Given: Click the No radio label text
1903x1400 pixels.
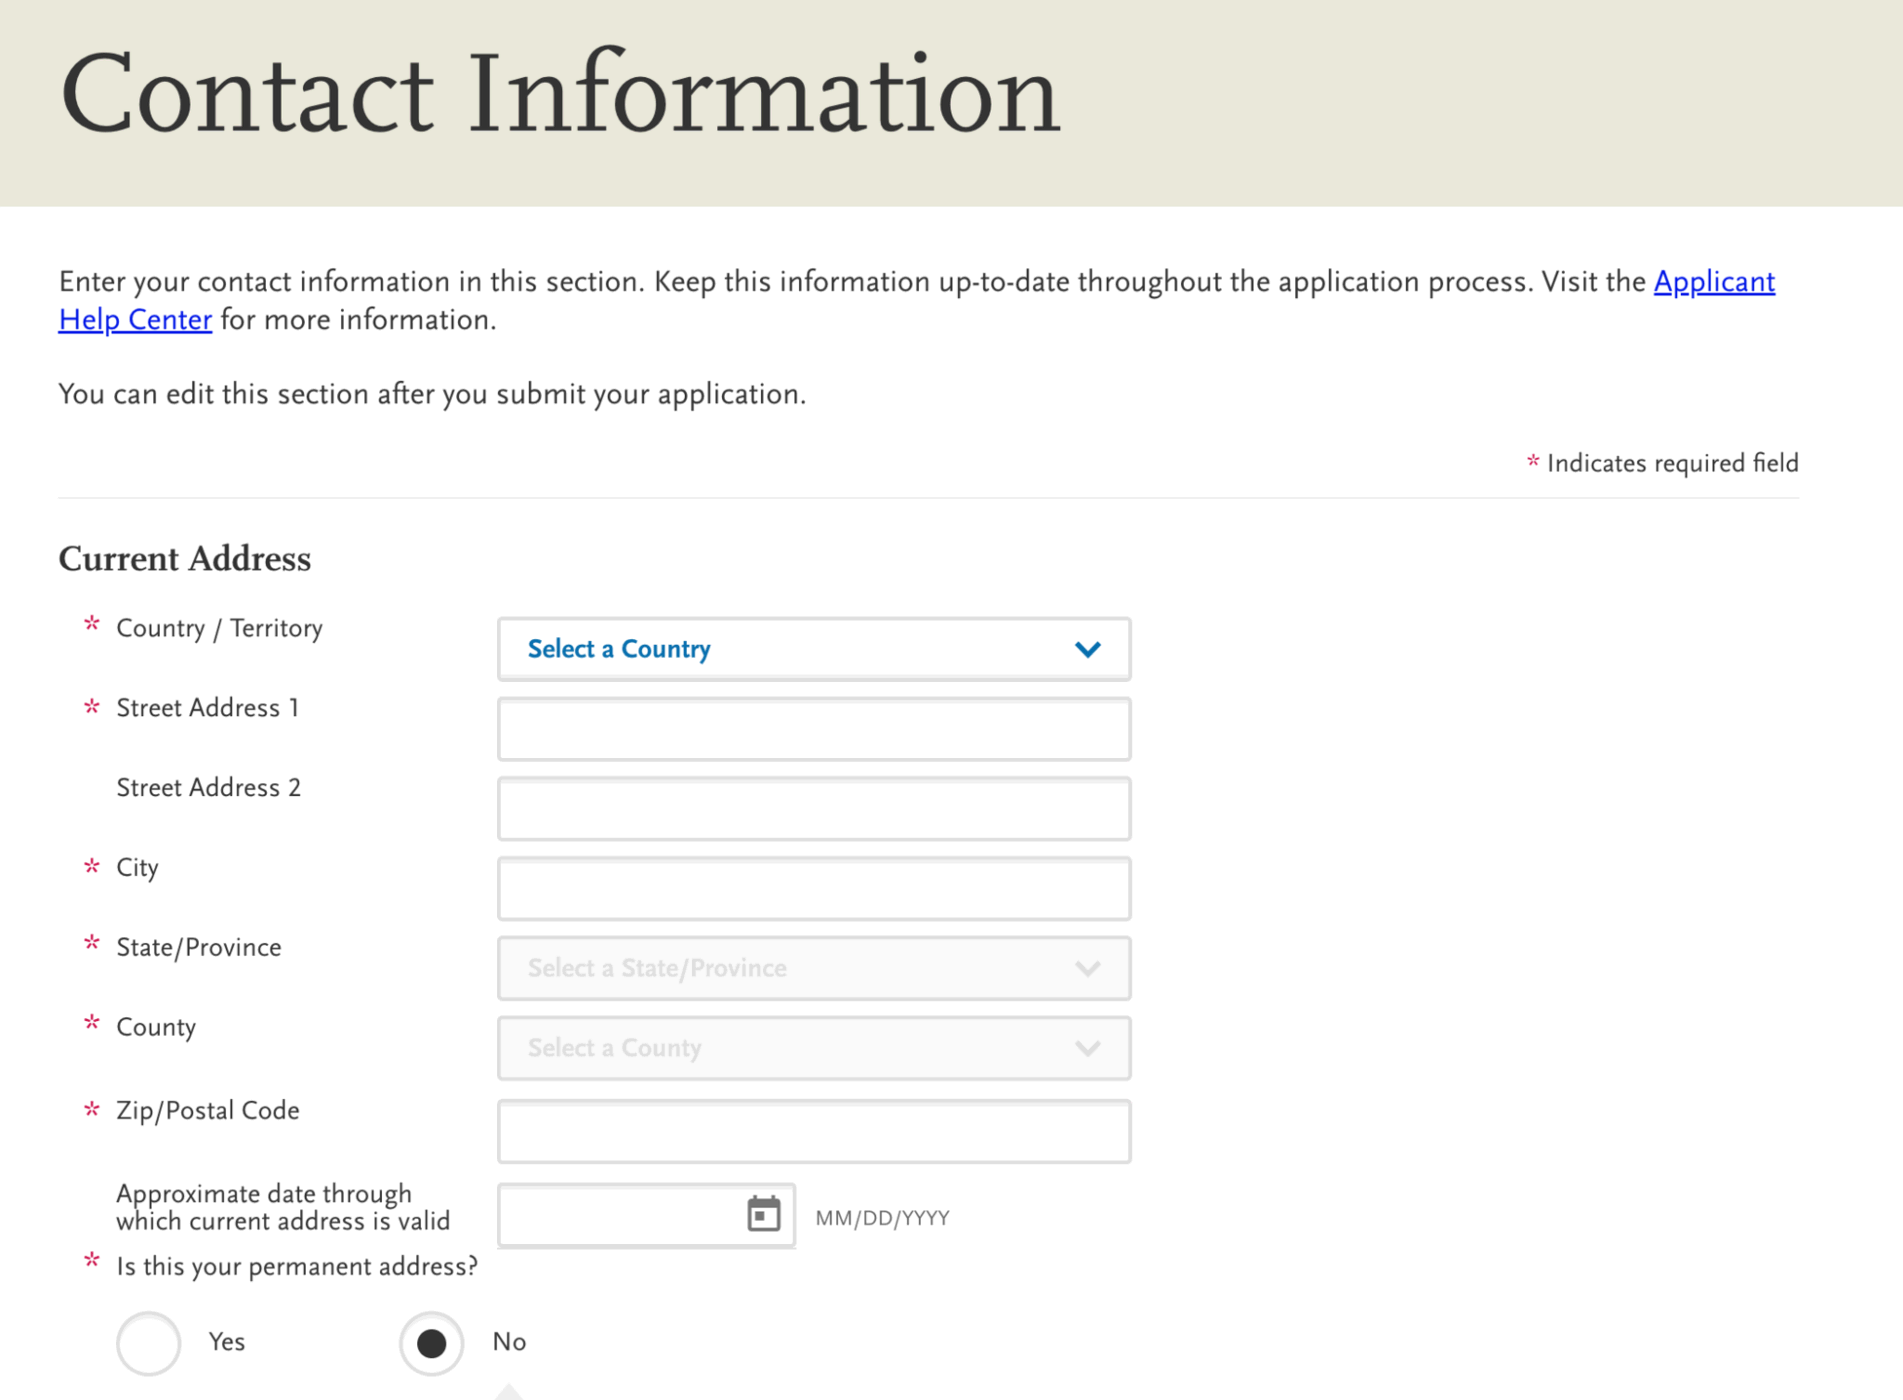Looking at the screenshot, I should (509, 1342).
